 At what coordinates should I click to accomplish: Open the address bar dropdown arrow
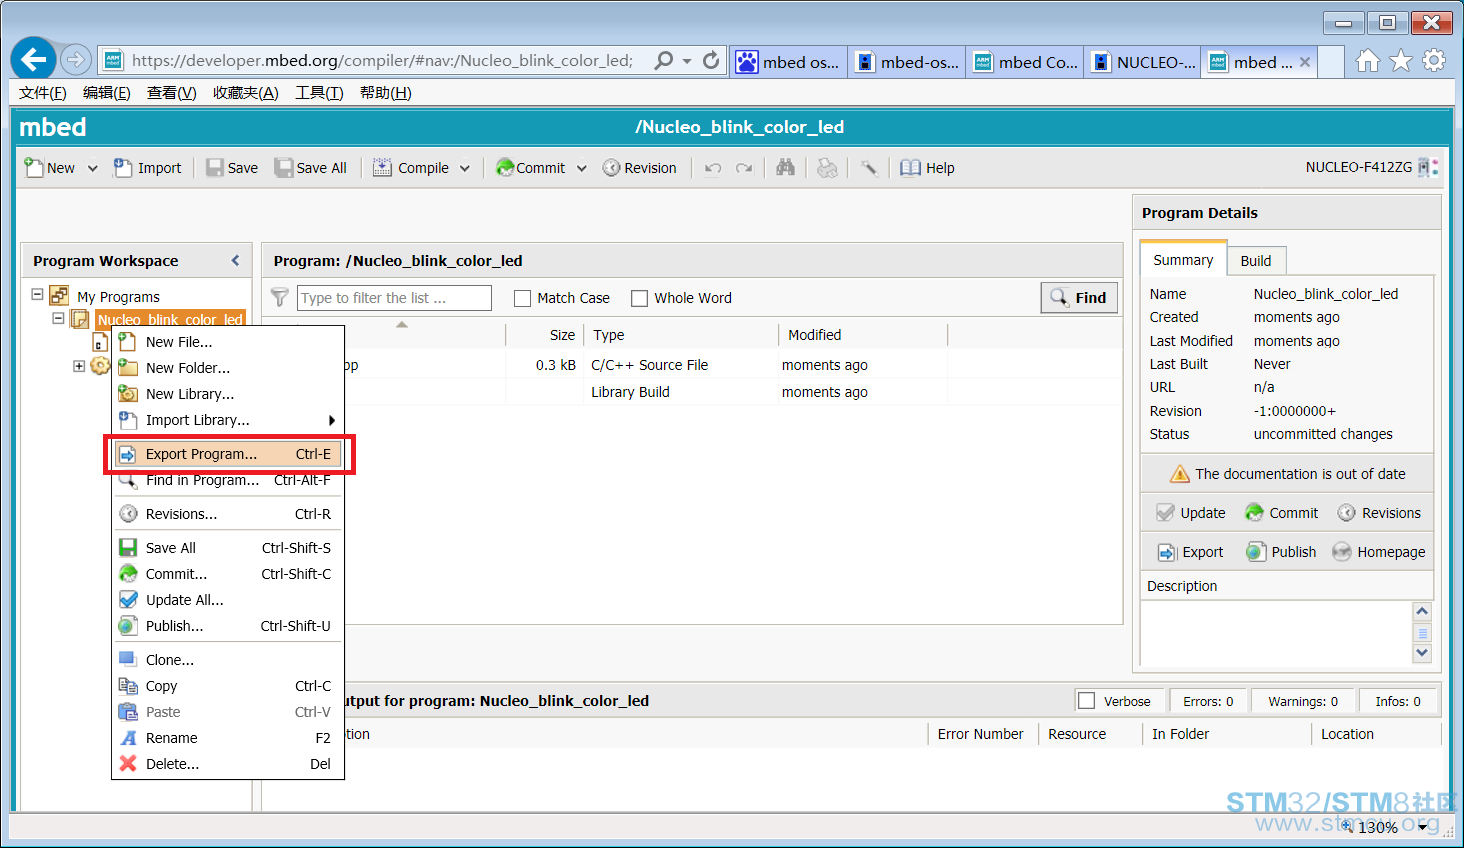pos(687,61)
